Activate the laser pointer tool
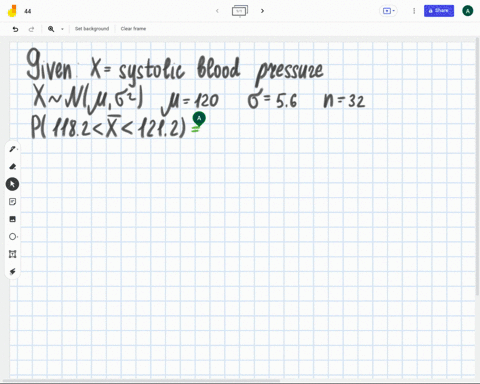Image resolution: width=480 pixels, height=384 pixels. pos(13,271)
